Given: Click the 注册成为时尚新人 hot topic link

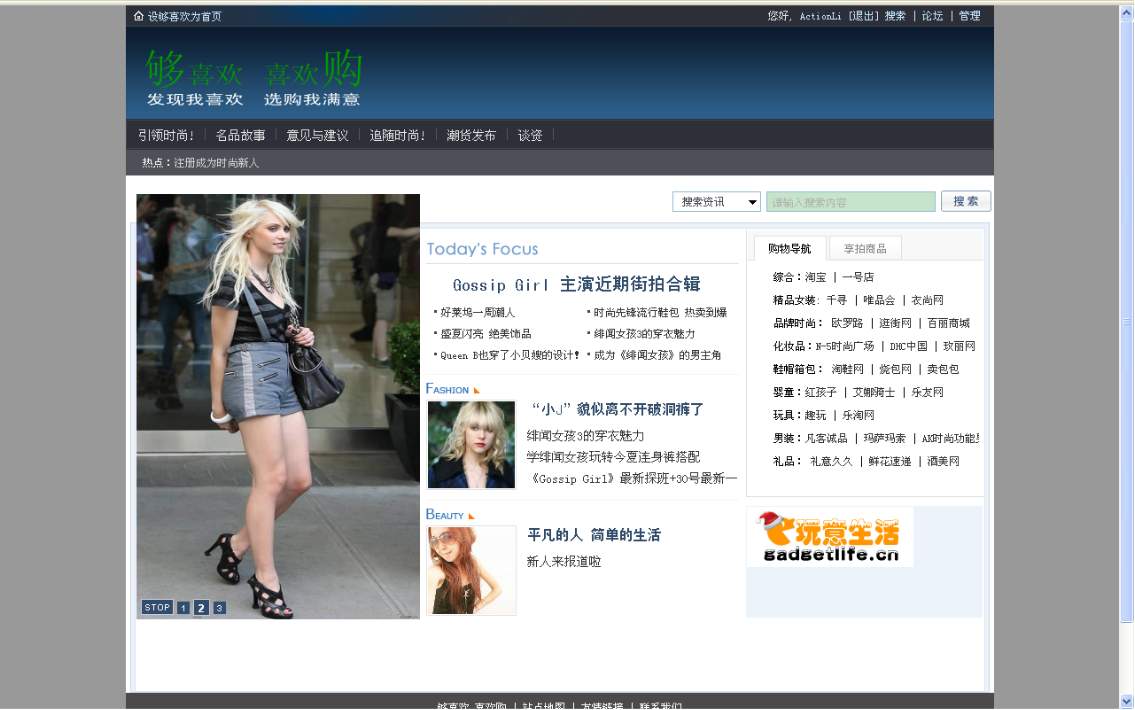Looking at the screenshot, I should coord(216,163).
